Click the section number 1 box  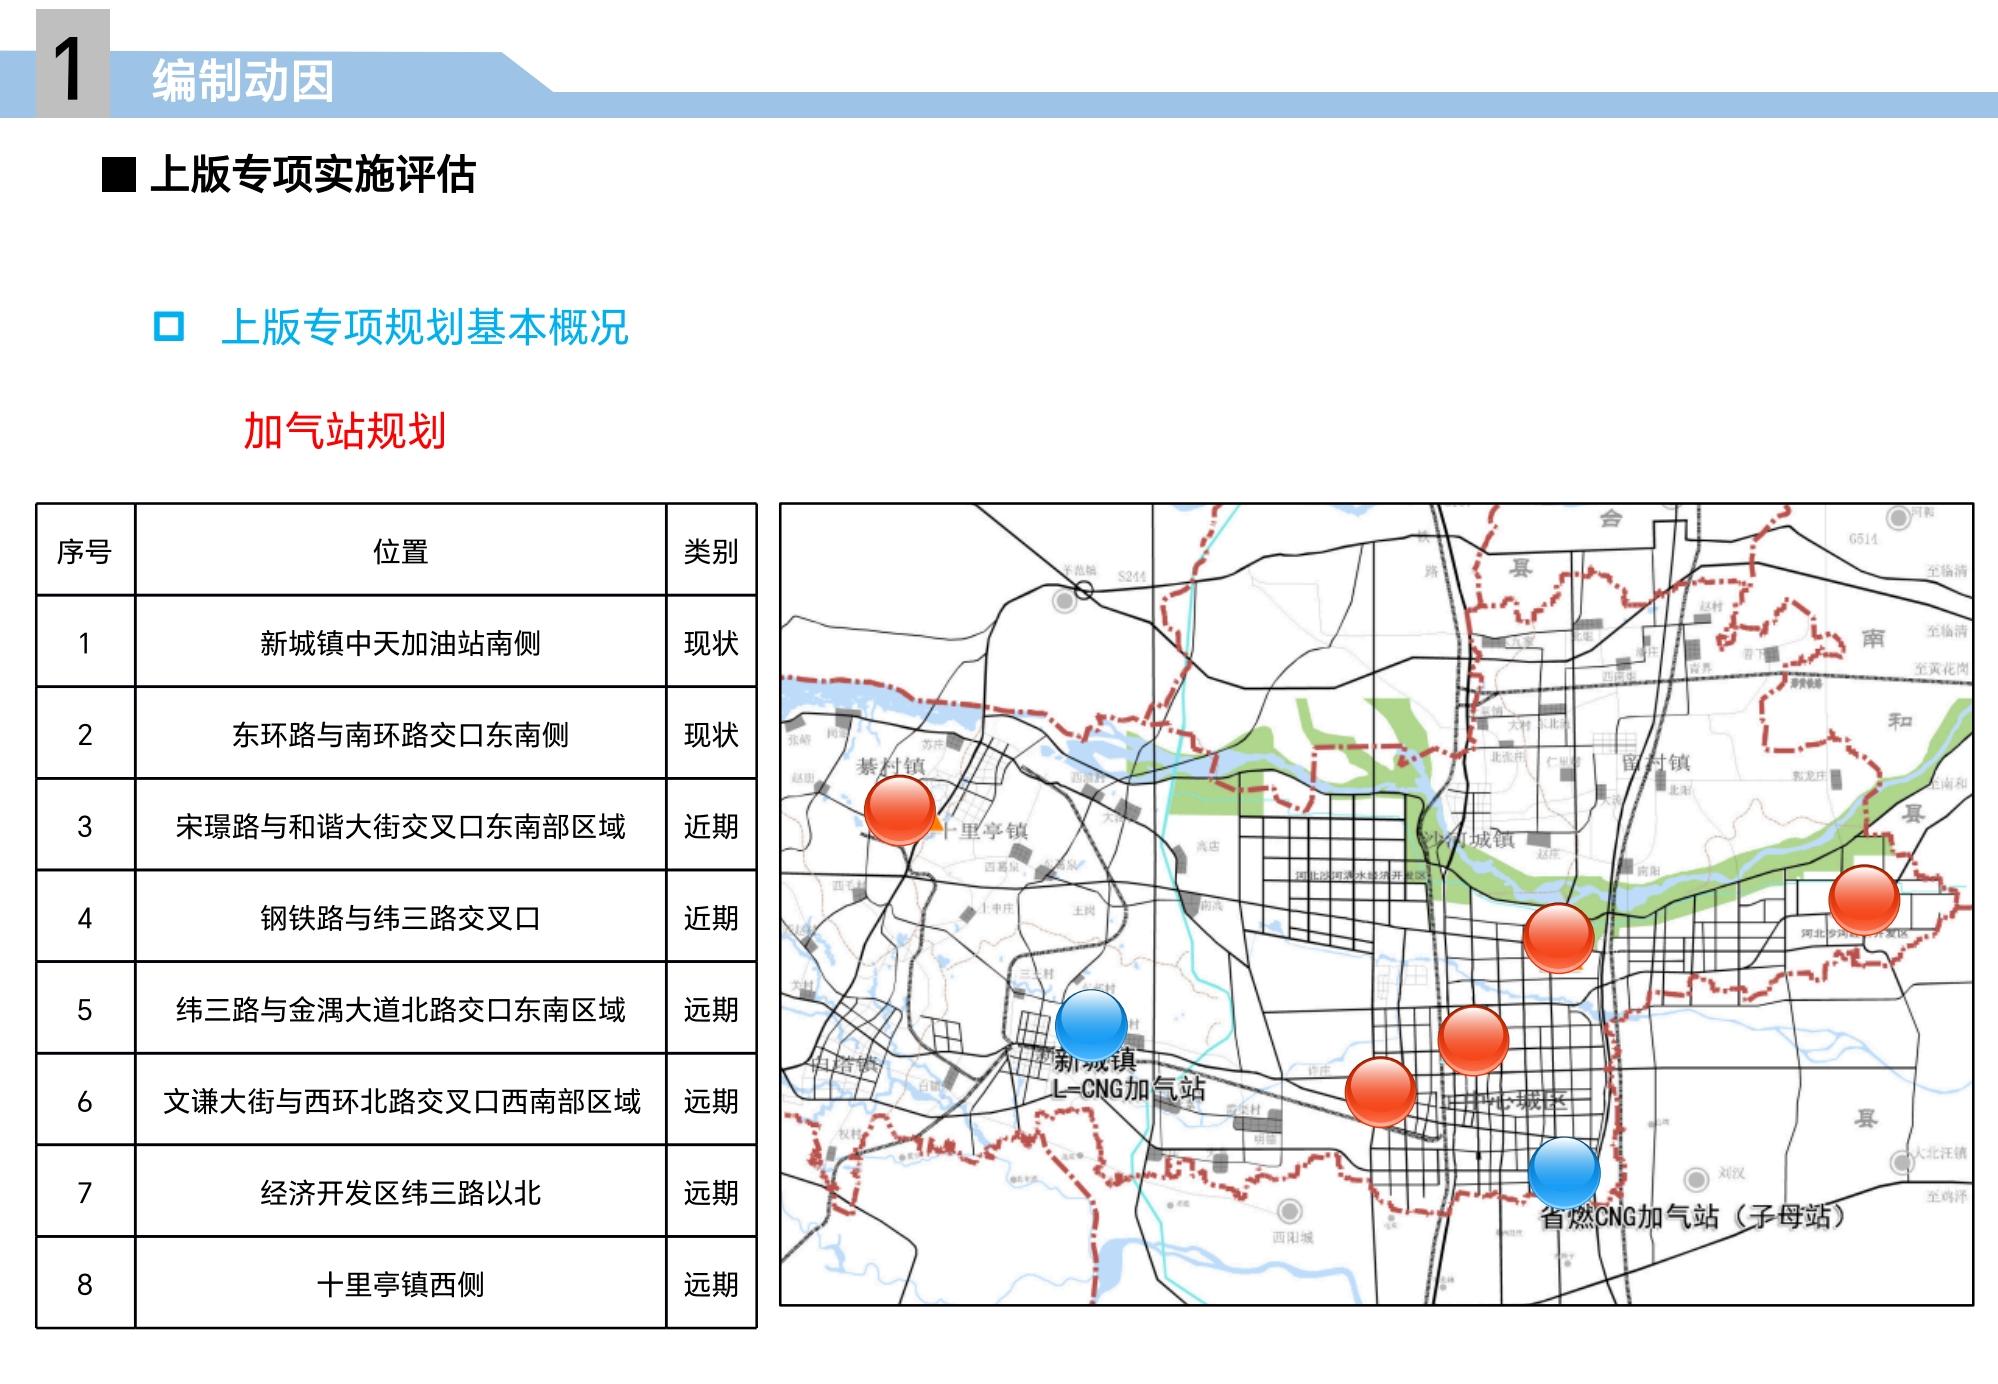click(72, 64)
